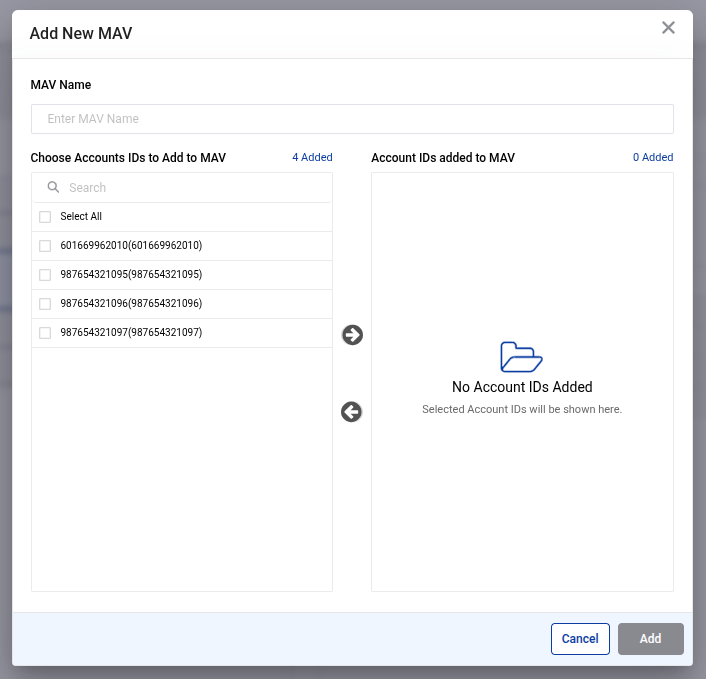The image size is (706, 679).
Task: Focus the Enter MAV Name field
Action: pyautogui.click(x=352, y=119)
